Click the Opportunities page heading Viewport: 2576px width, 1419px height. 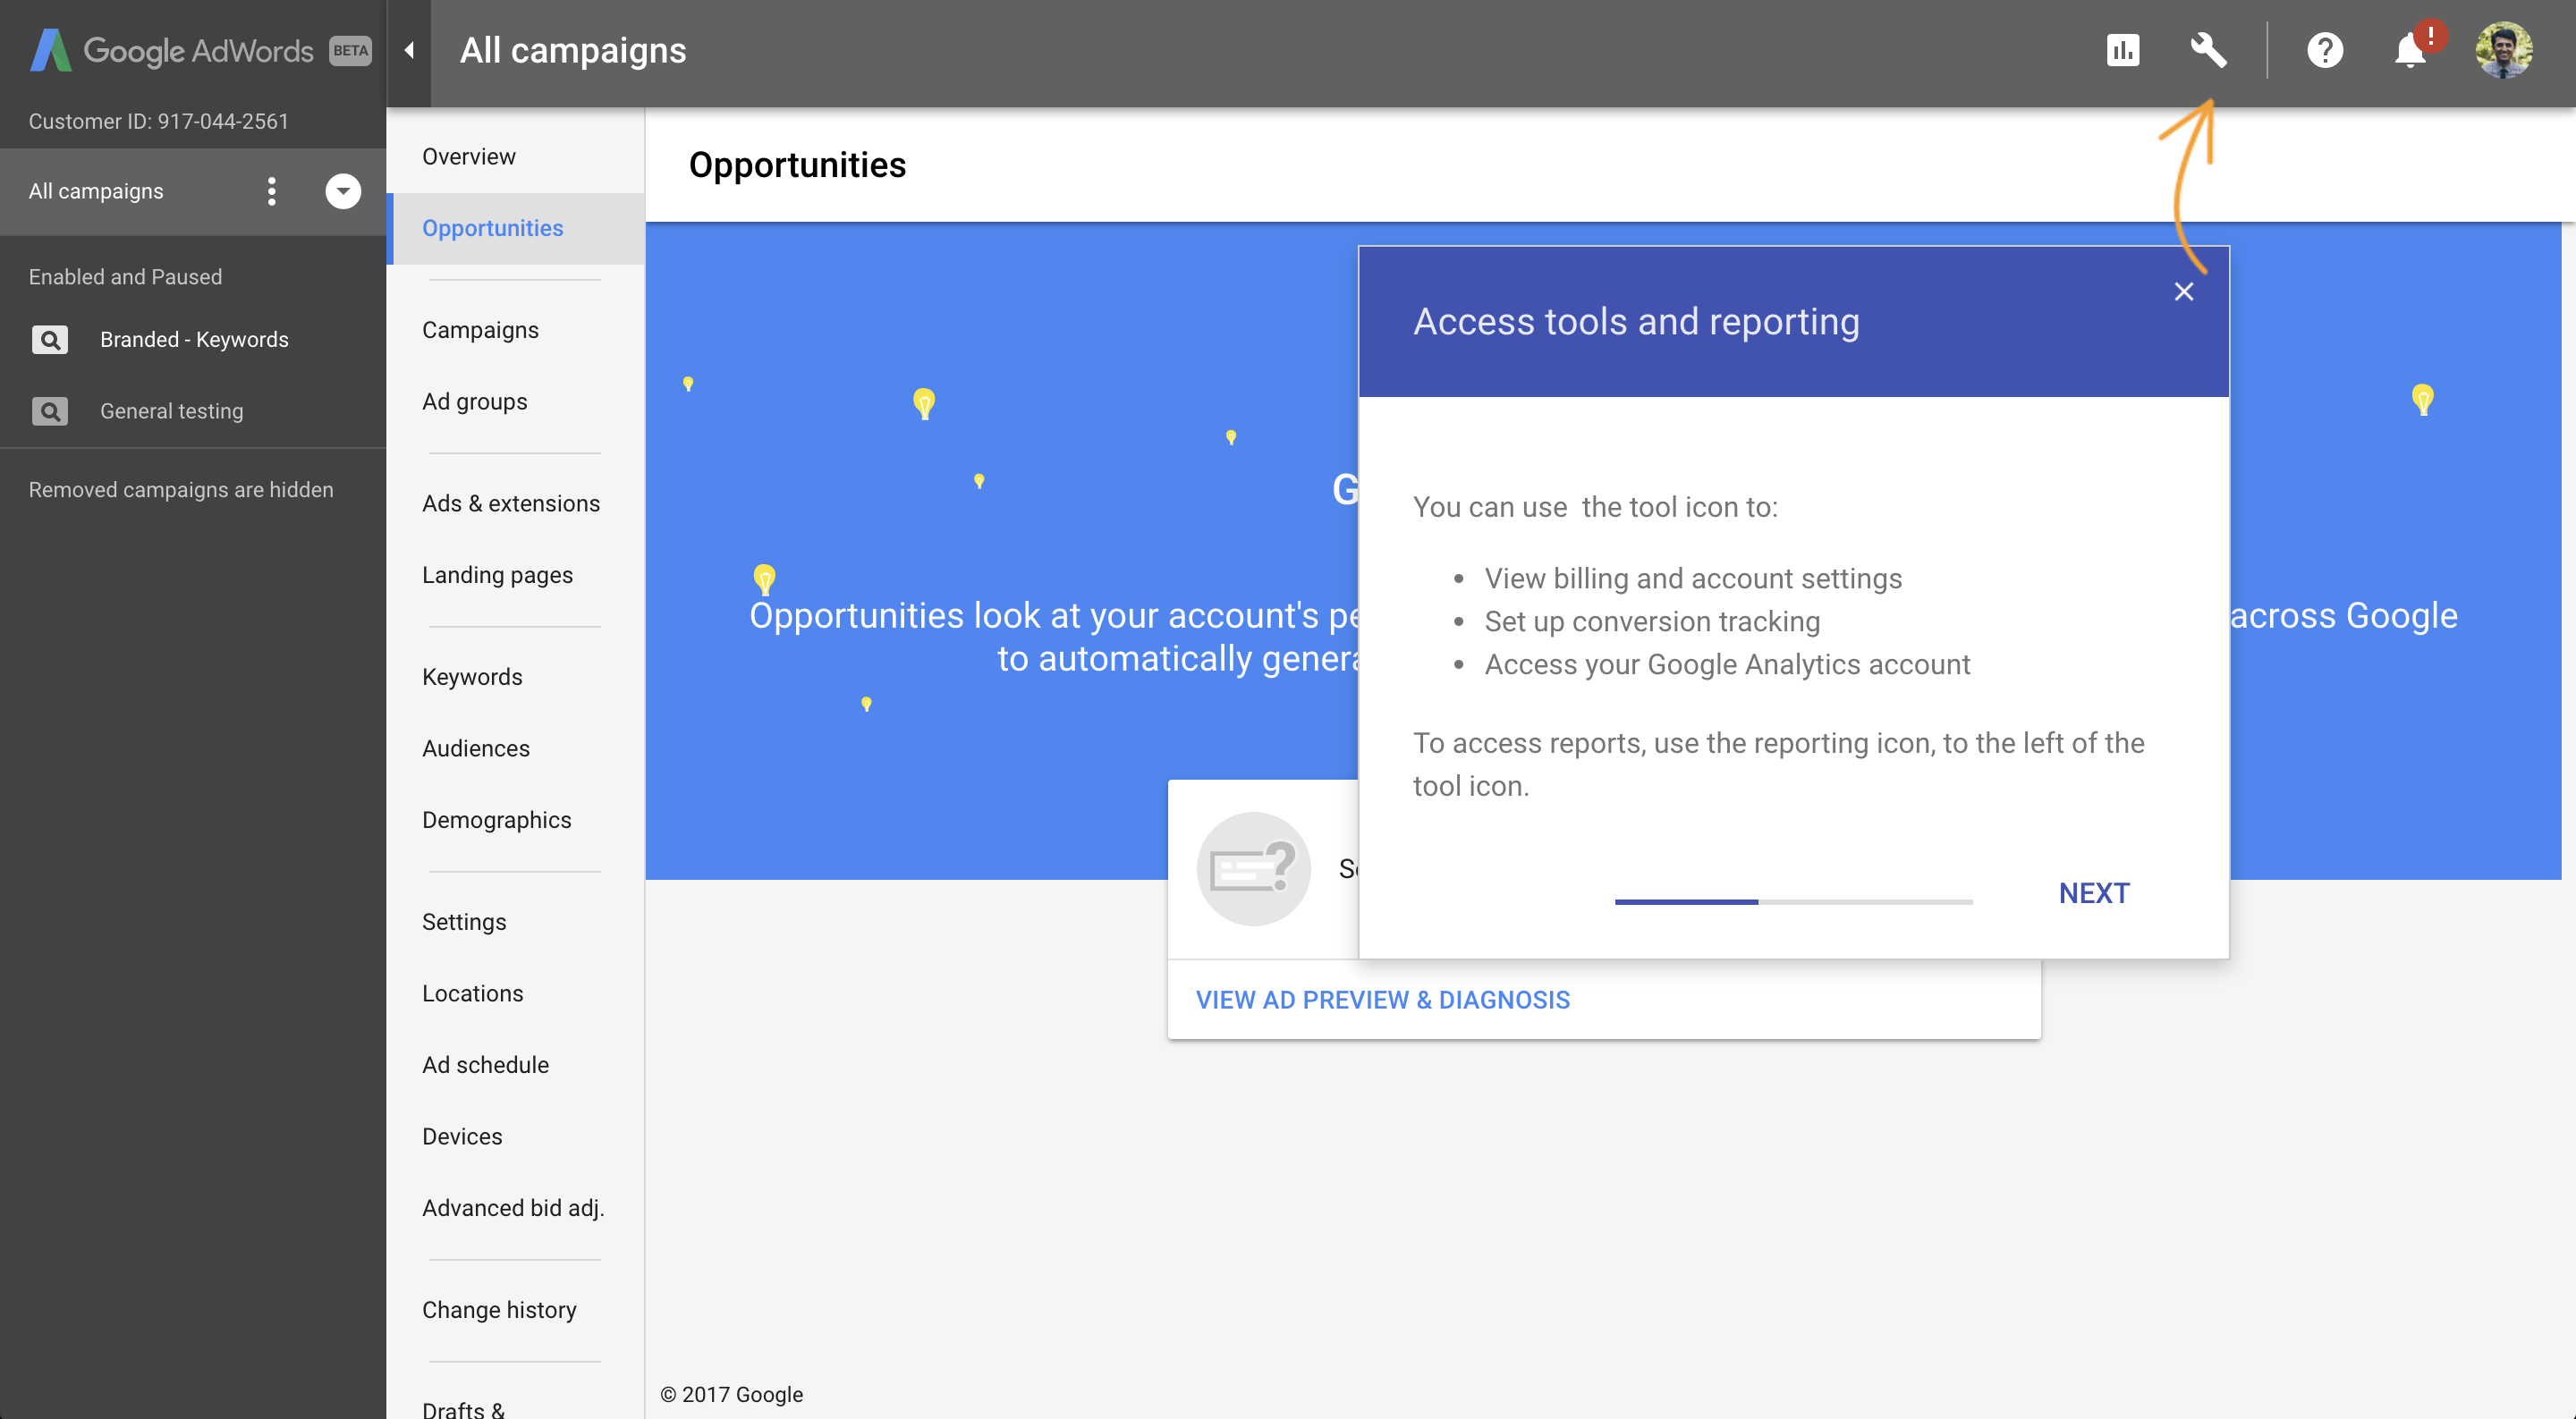tap(797, 165)
